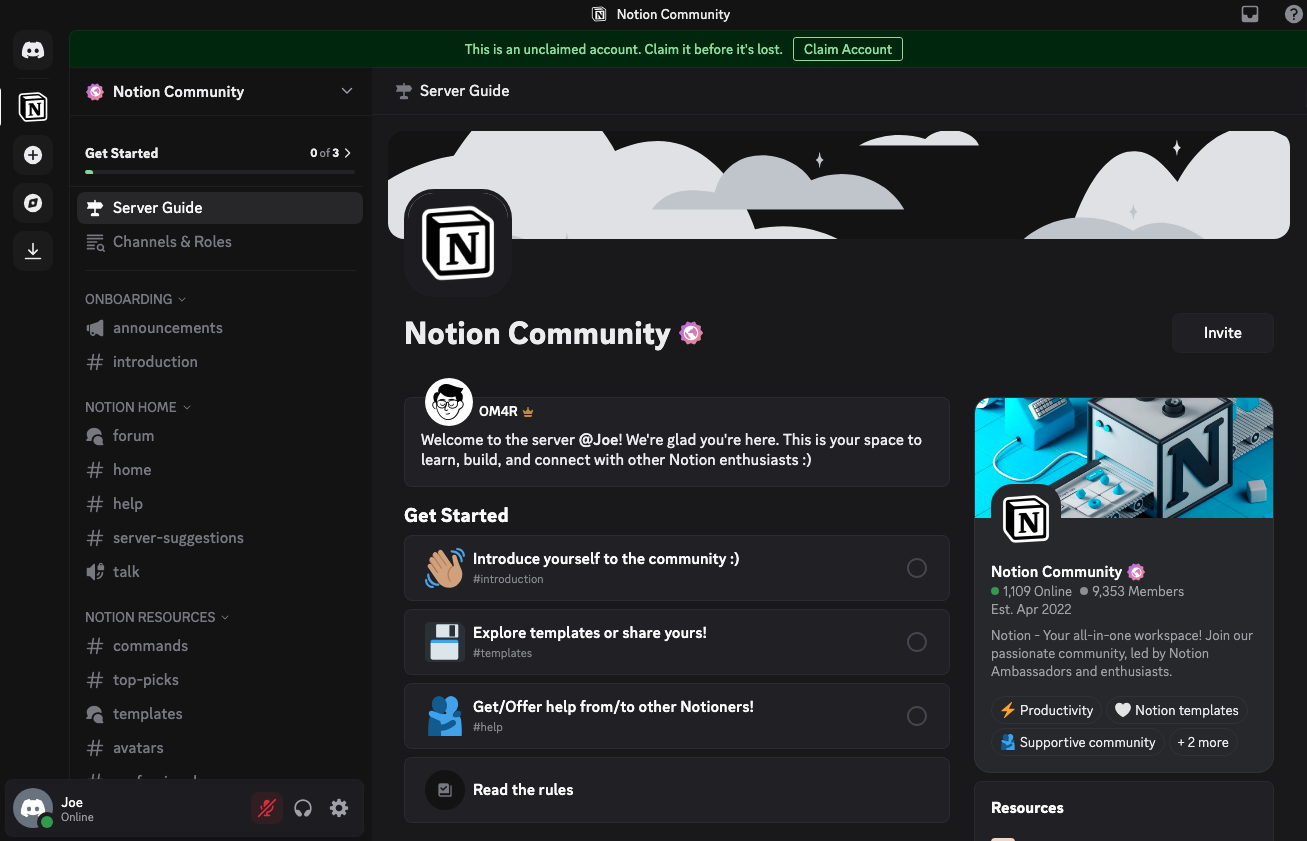The height and width of the screenshot is (841, 1307).
Task: Click the Notion logo in server card
Action: [x=1026, y=520]
